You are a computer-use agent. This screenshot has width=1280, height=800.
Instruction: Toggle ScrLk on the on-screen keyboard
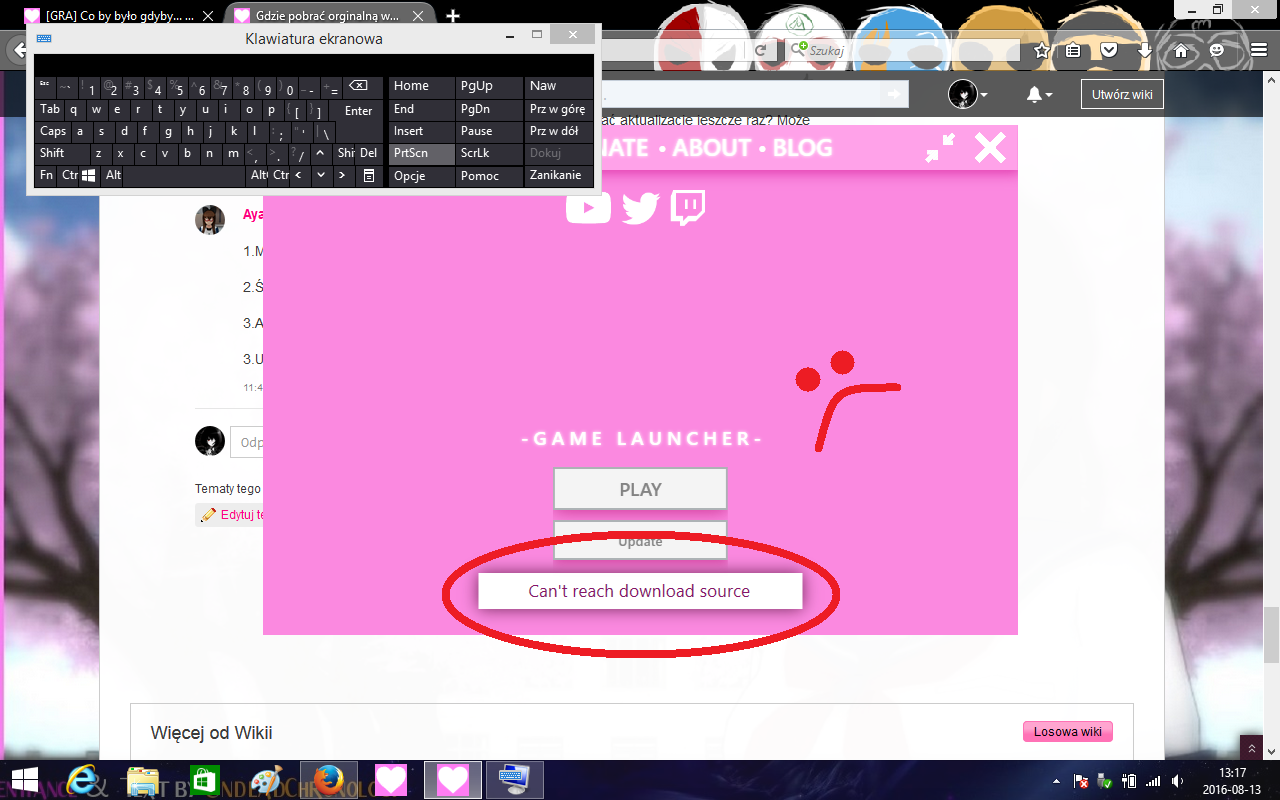click(x=489, y=153)
